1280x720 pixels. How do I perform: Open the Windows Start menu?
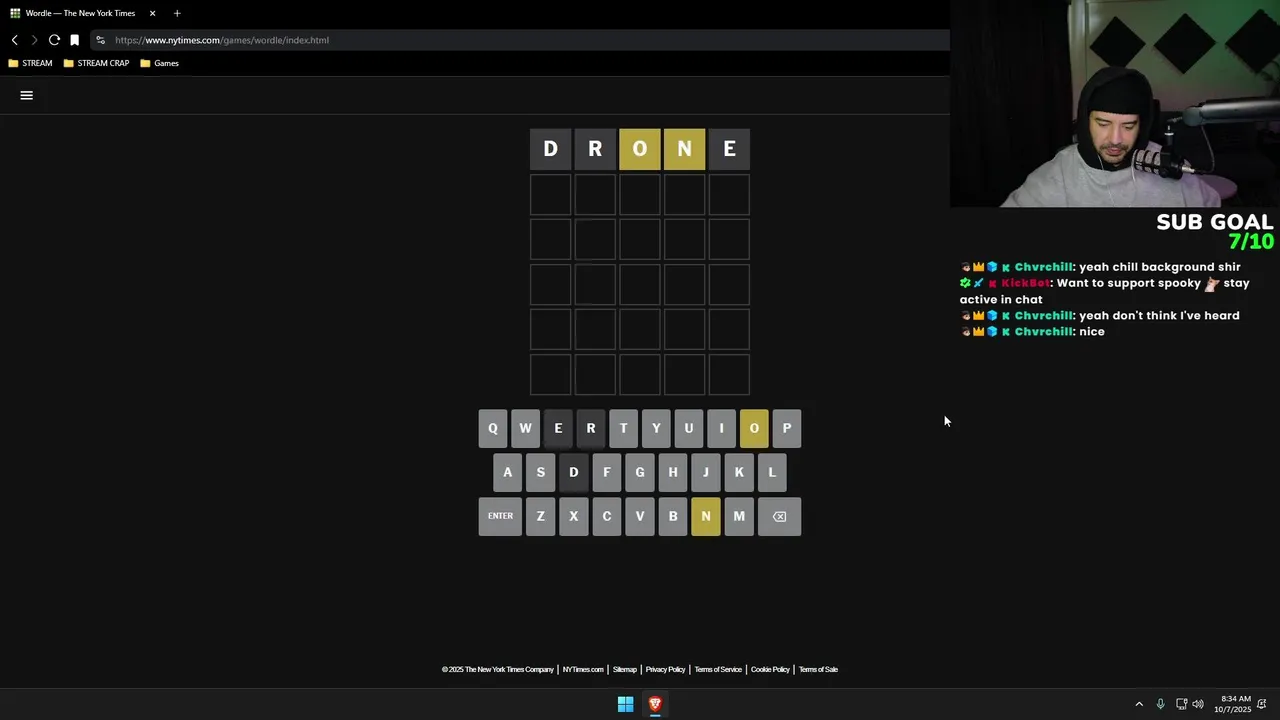[625, 704]
